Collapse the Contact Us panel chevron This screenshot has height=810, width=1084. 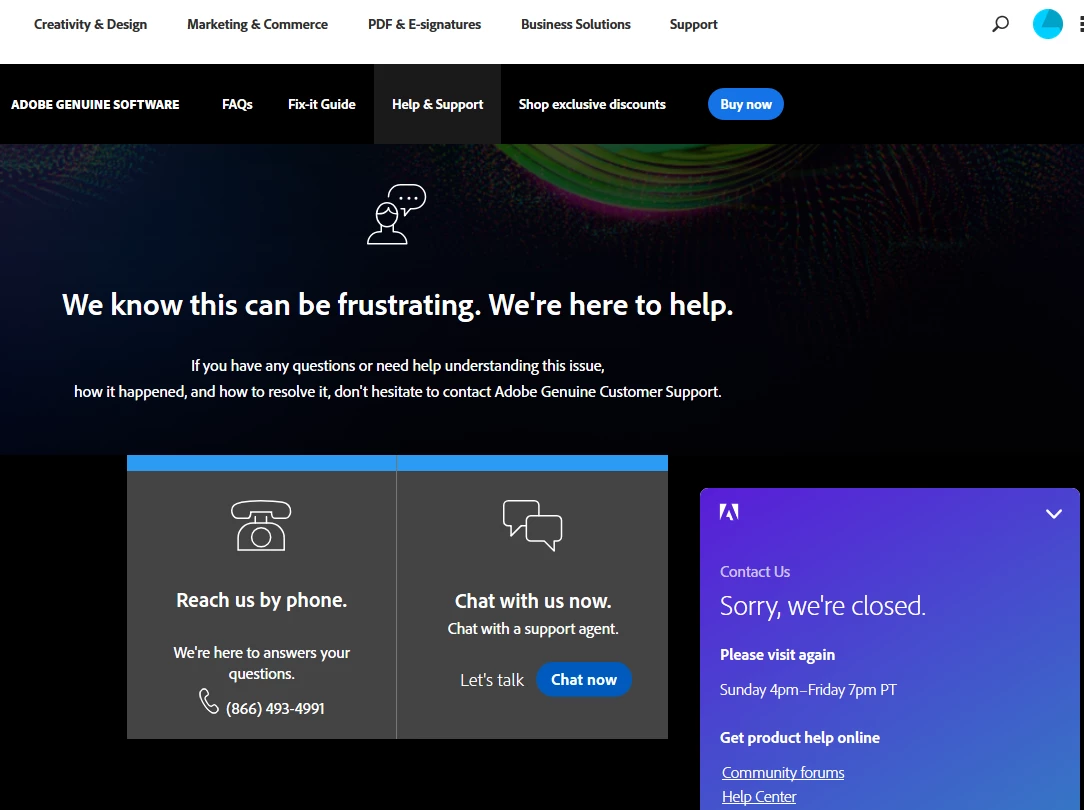1054,514
